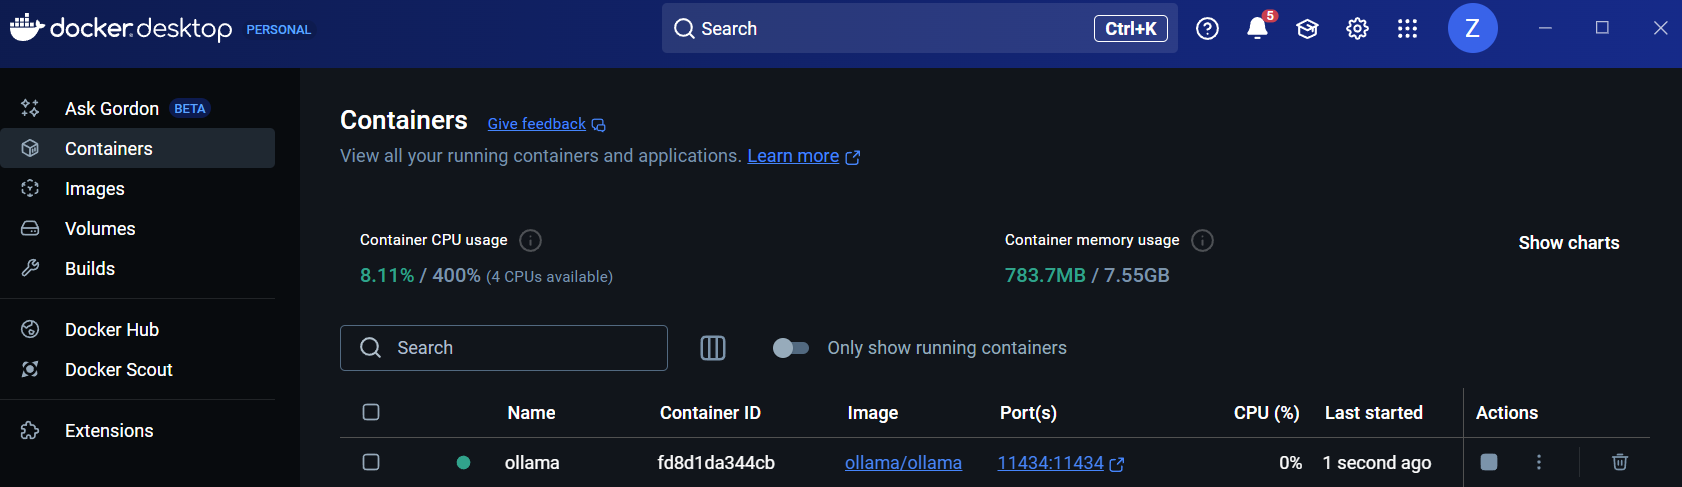Viewport: 1682px width, 487px height.
Task: Click Container ID column header
Action: 710,413
